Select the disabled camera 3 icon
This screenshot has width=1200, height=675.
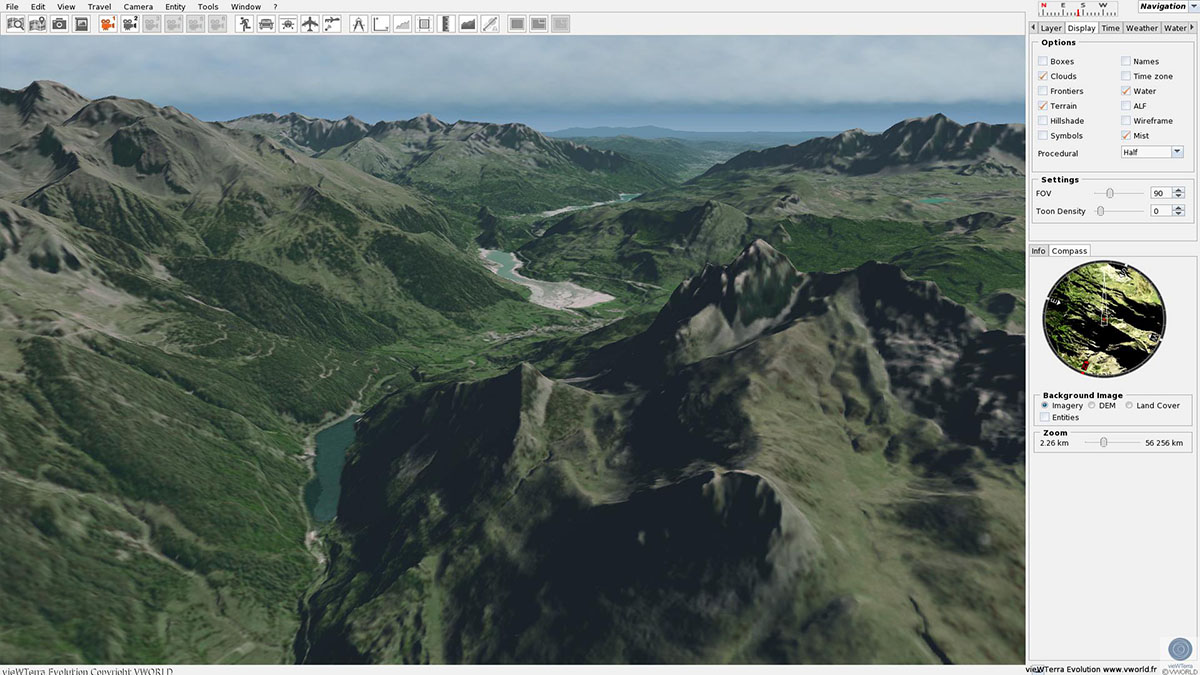tap(152, 24)
